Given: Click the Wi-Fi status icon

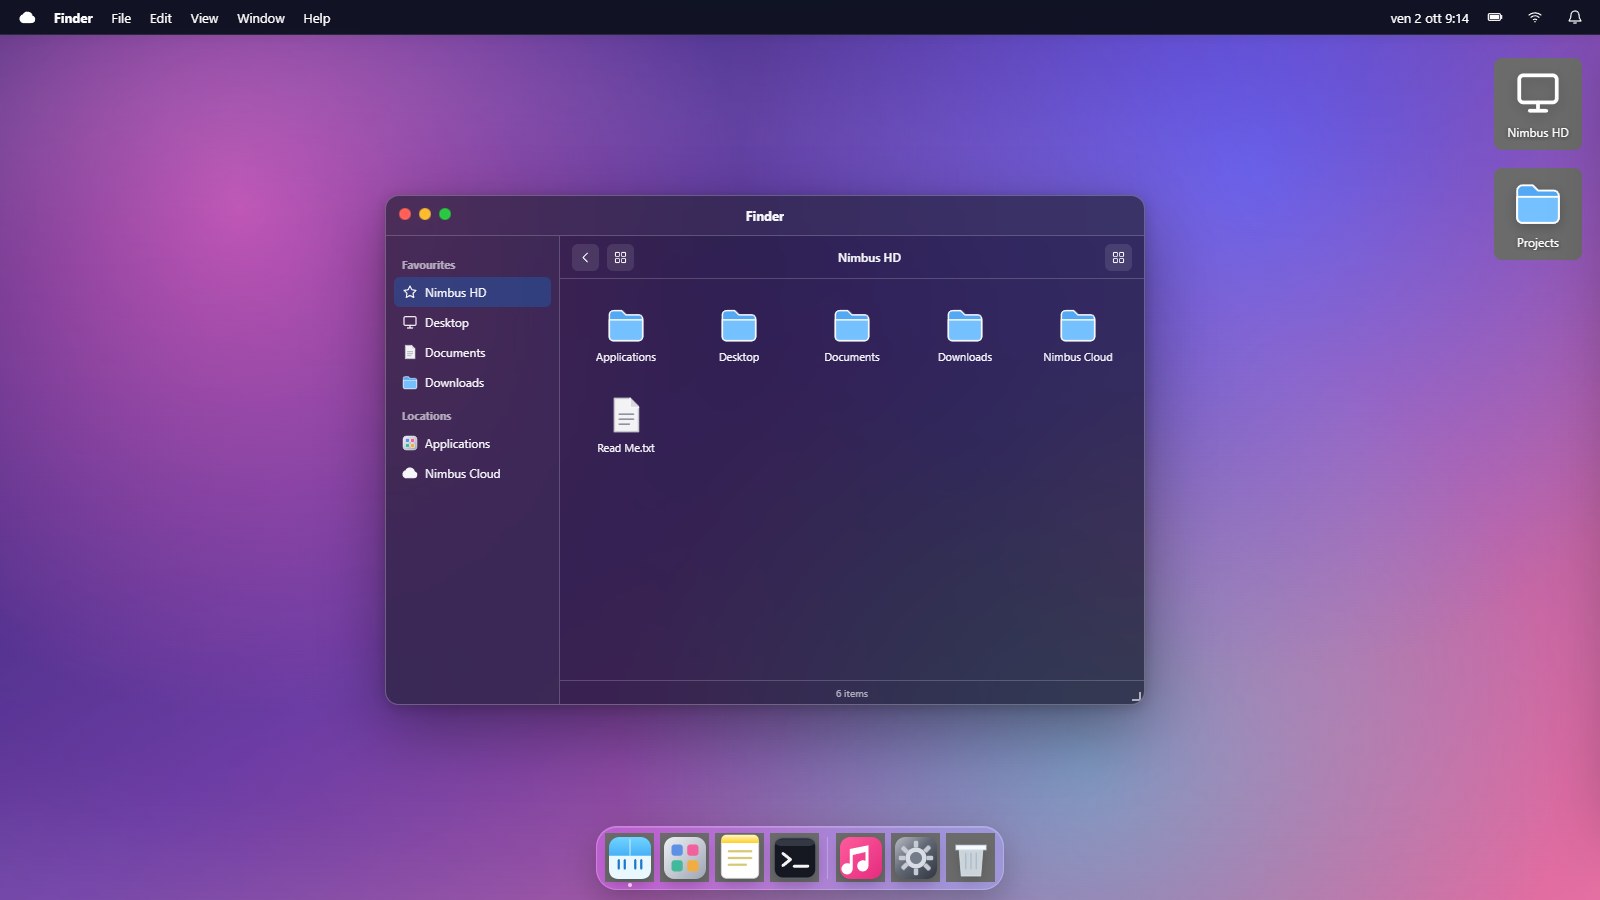Looking at the screenshot, I should tap(1535, 17).
